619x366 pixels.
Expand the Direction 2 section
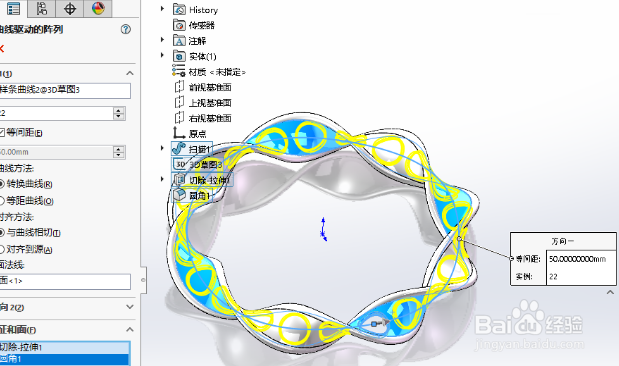click(x=129, y=307)
